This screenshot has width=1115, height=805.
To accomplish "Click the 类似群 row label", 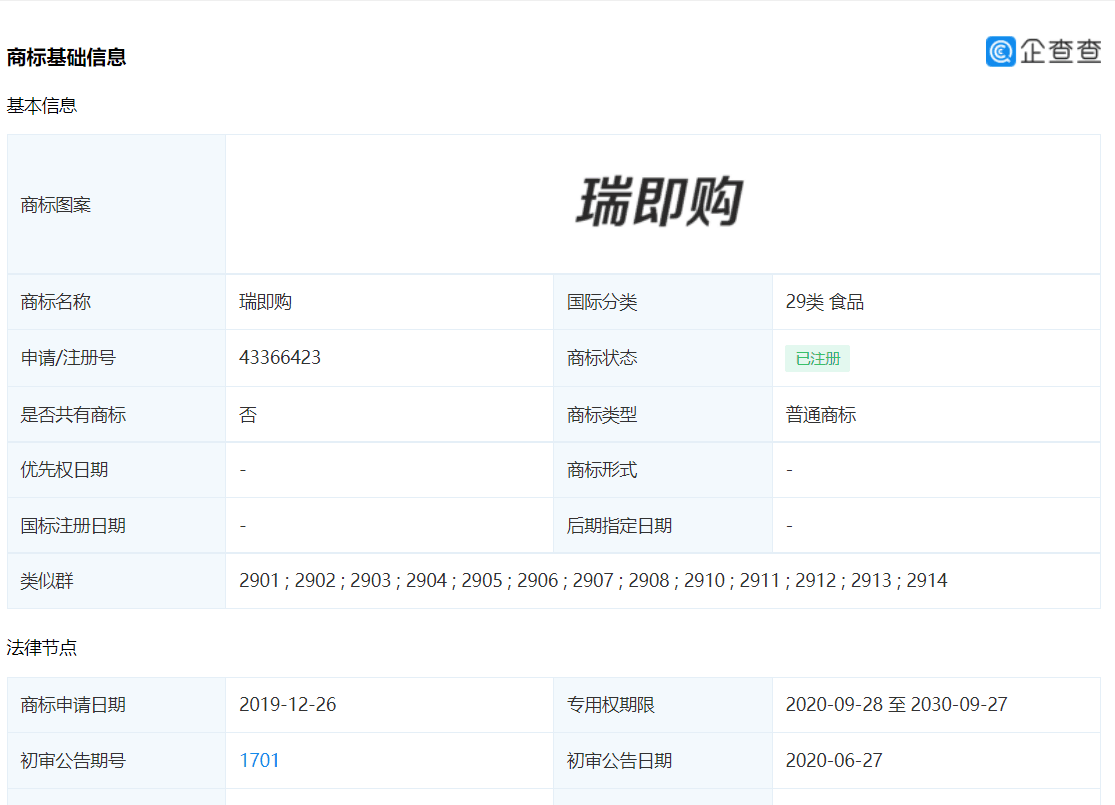I will [47, 581].
